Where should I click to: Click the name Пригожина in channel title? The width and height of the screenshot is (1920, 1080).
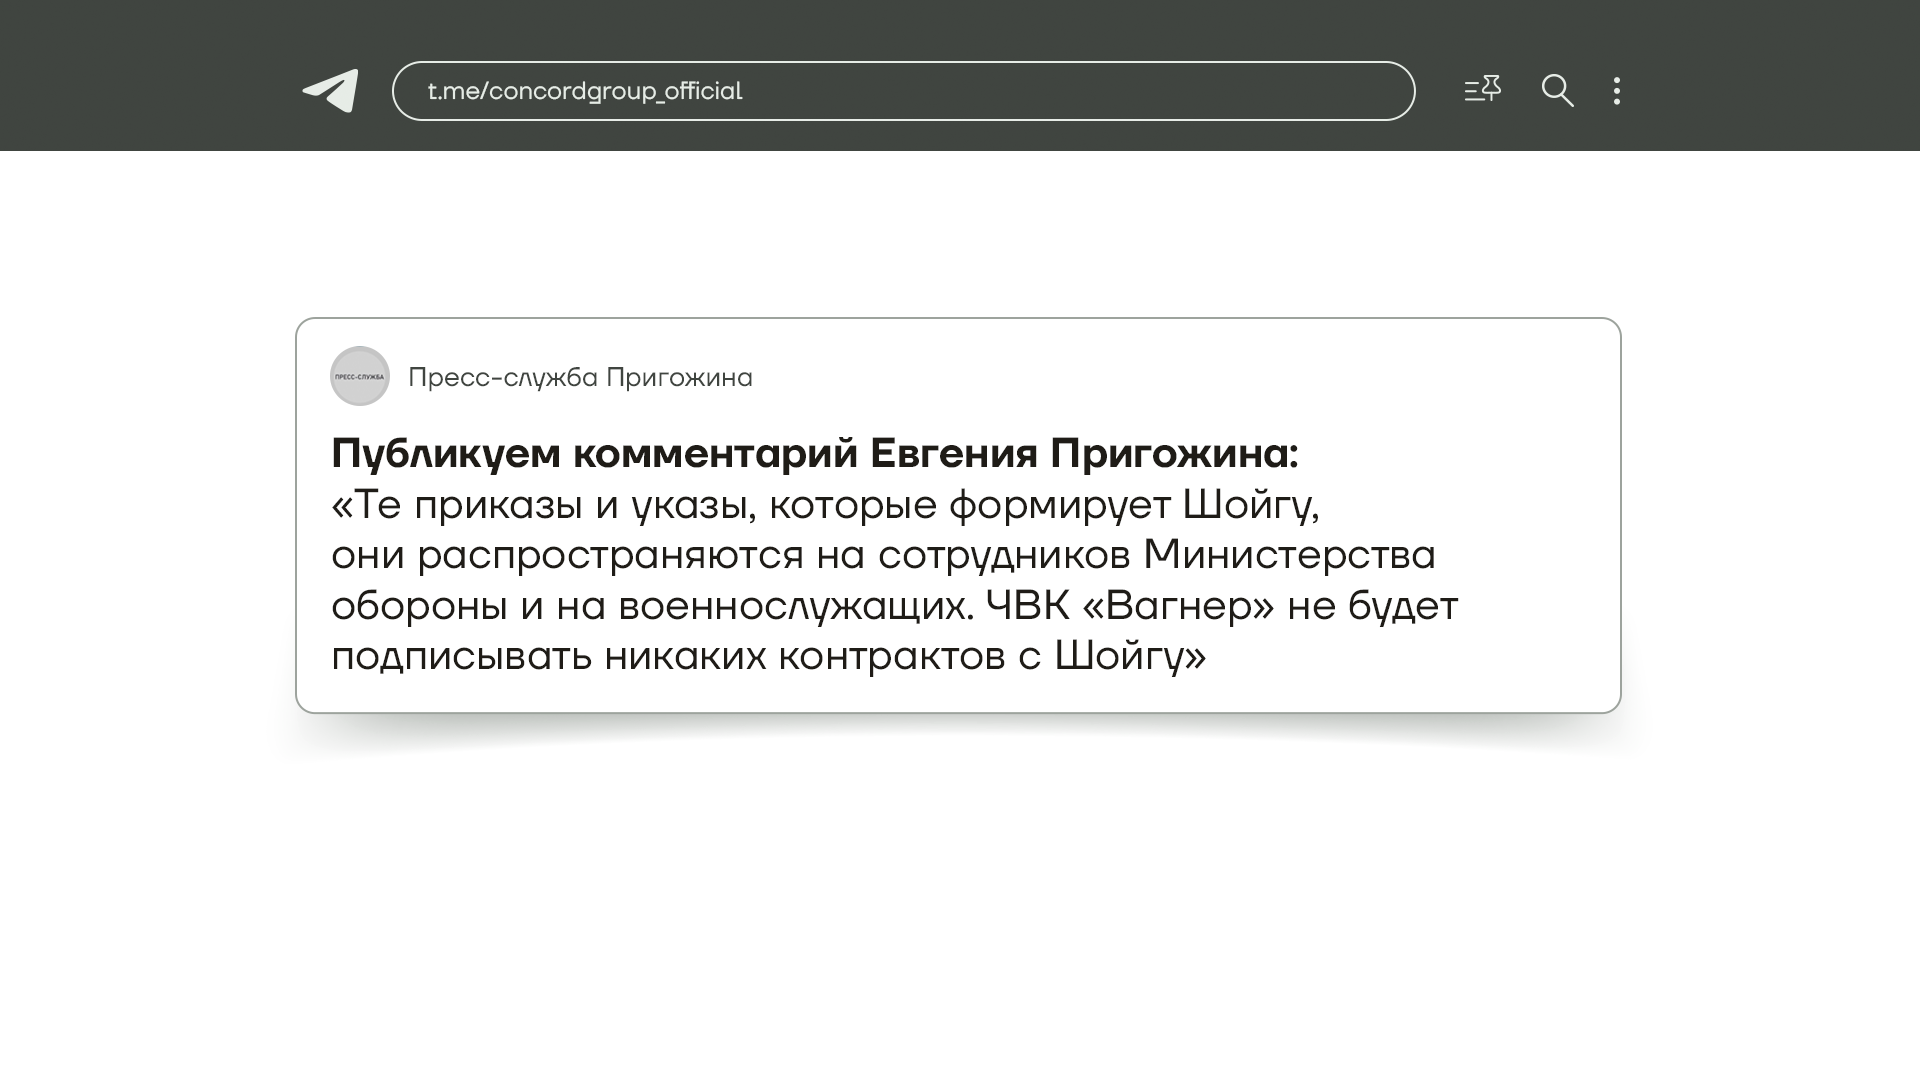pyautogui.click(x=679, y=378)
